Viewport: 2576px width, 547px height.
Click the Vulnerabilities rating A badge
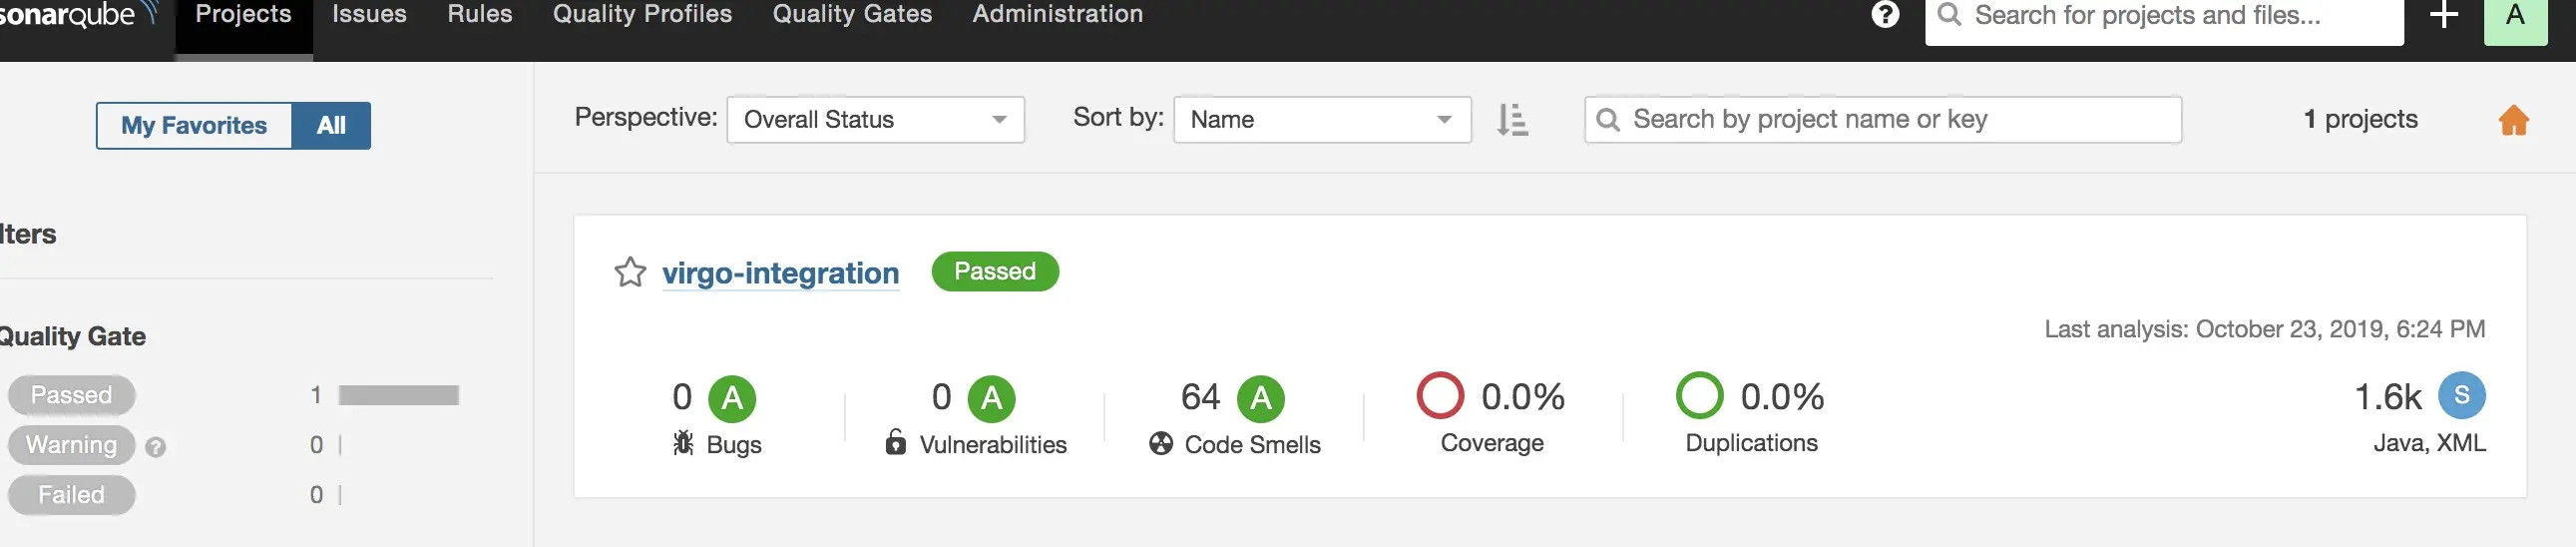tap(991, 399)
